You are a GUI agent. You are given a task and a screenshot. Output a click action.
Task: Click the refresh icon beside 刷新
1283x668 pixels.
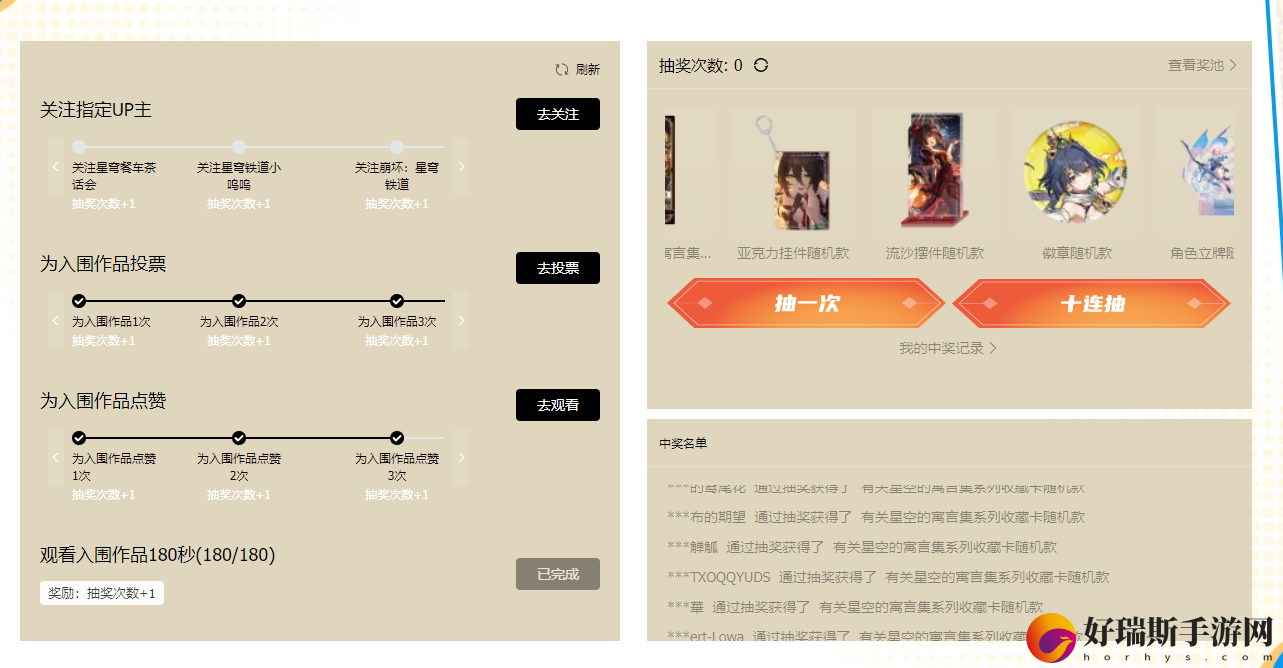[x=562, y=70]
